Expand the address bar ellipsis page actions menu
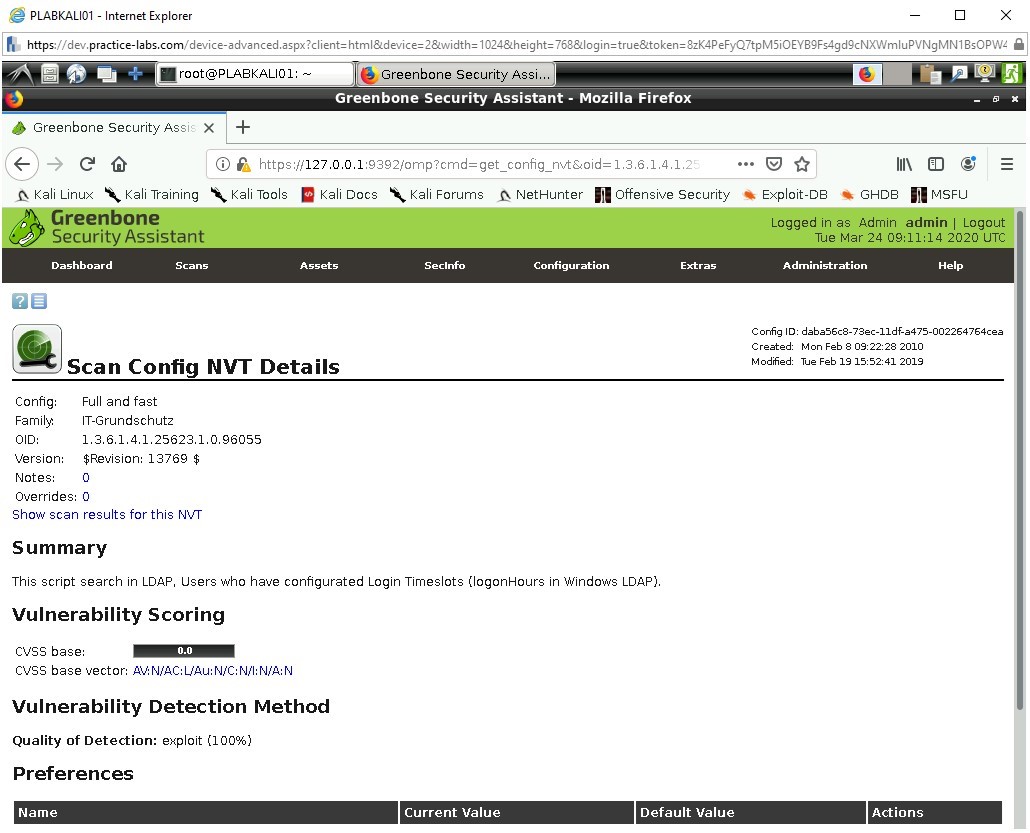The width and height of the screenshot is (1030, 833). (x=746, y=163)
